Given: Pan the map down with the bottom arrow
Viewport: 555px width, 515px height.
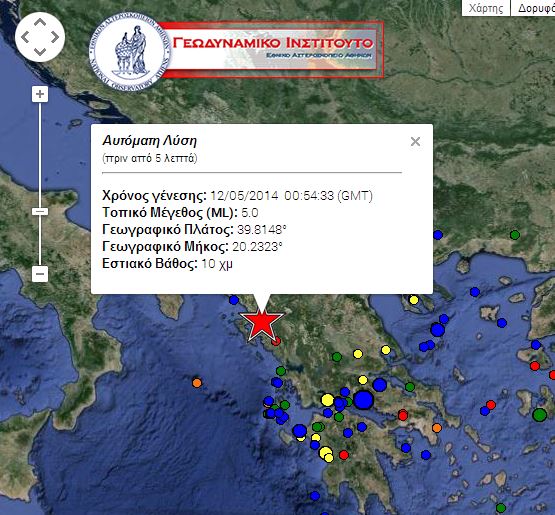Looking at the screenshot, I should (40, 51).
